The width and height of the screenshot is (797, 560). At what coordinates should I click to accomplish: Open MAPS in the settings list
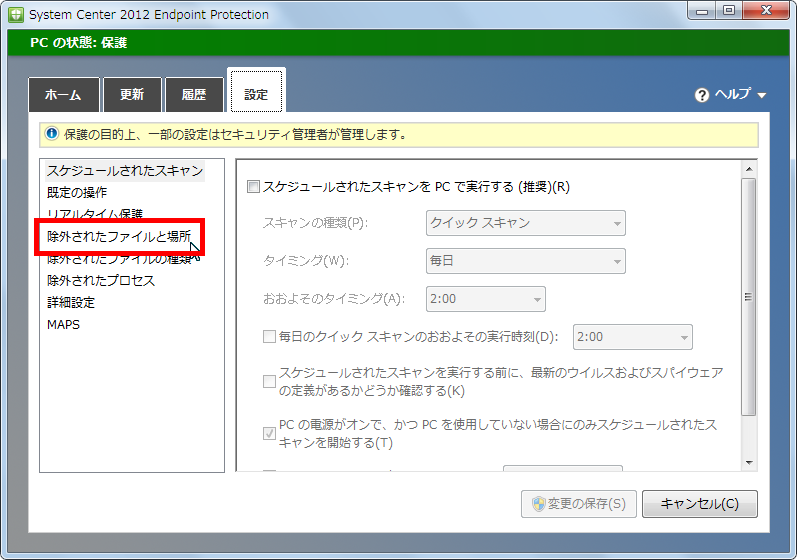[x=64, y=325]
